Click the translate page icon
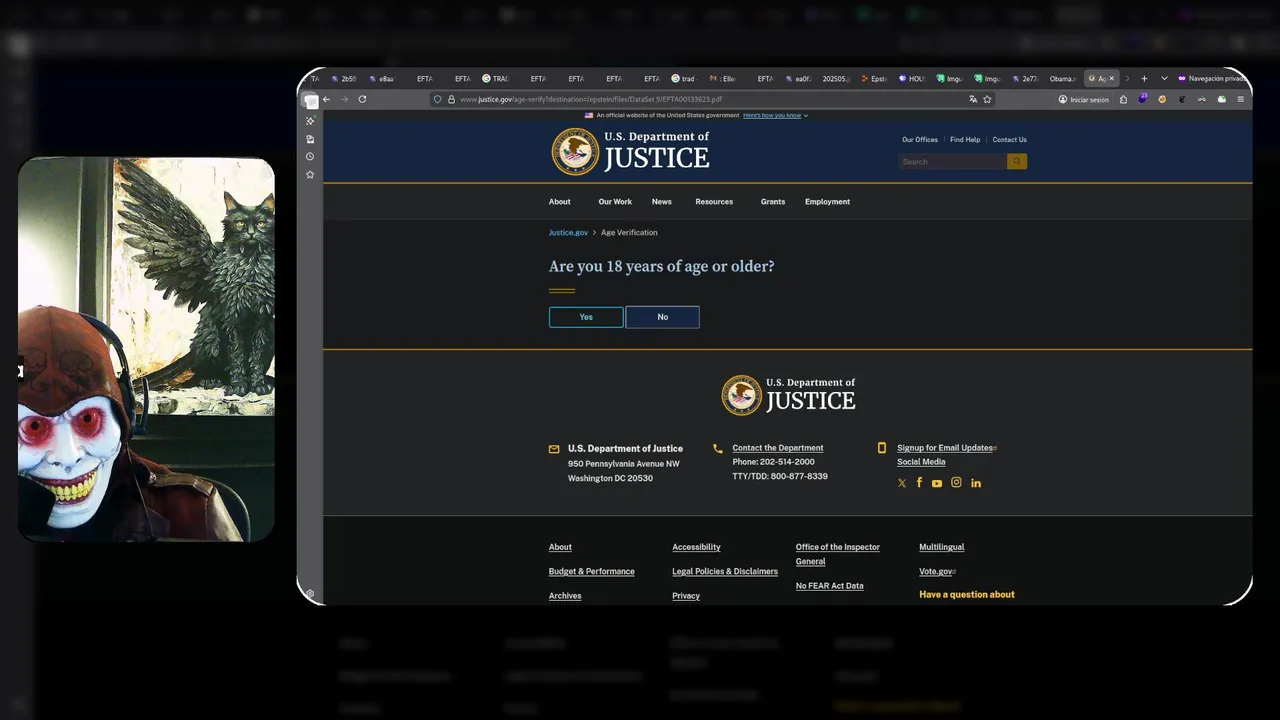1280x720 pixels. [x=973, y=99]
